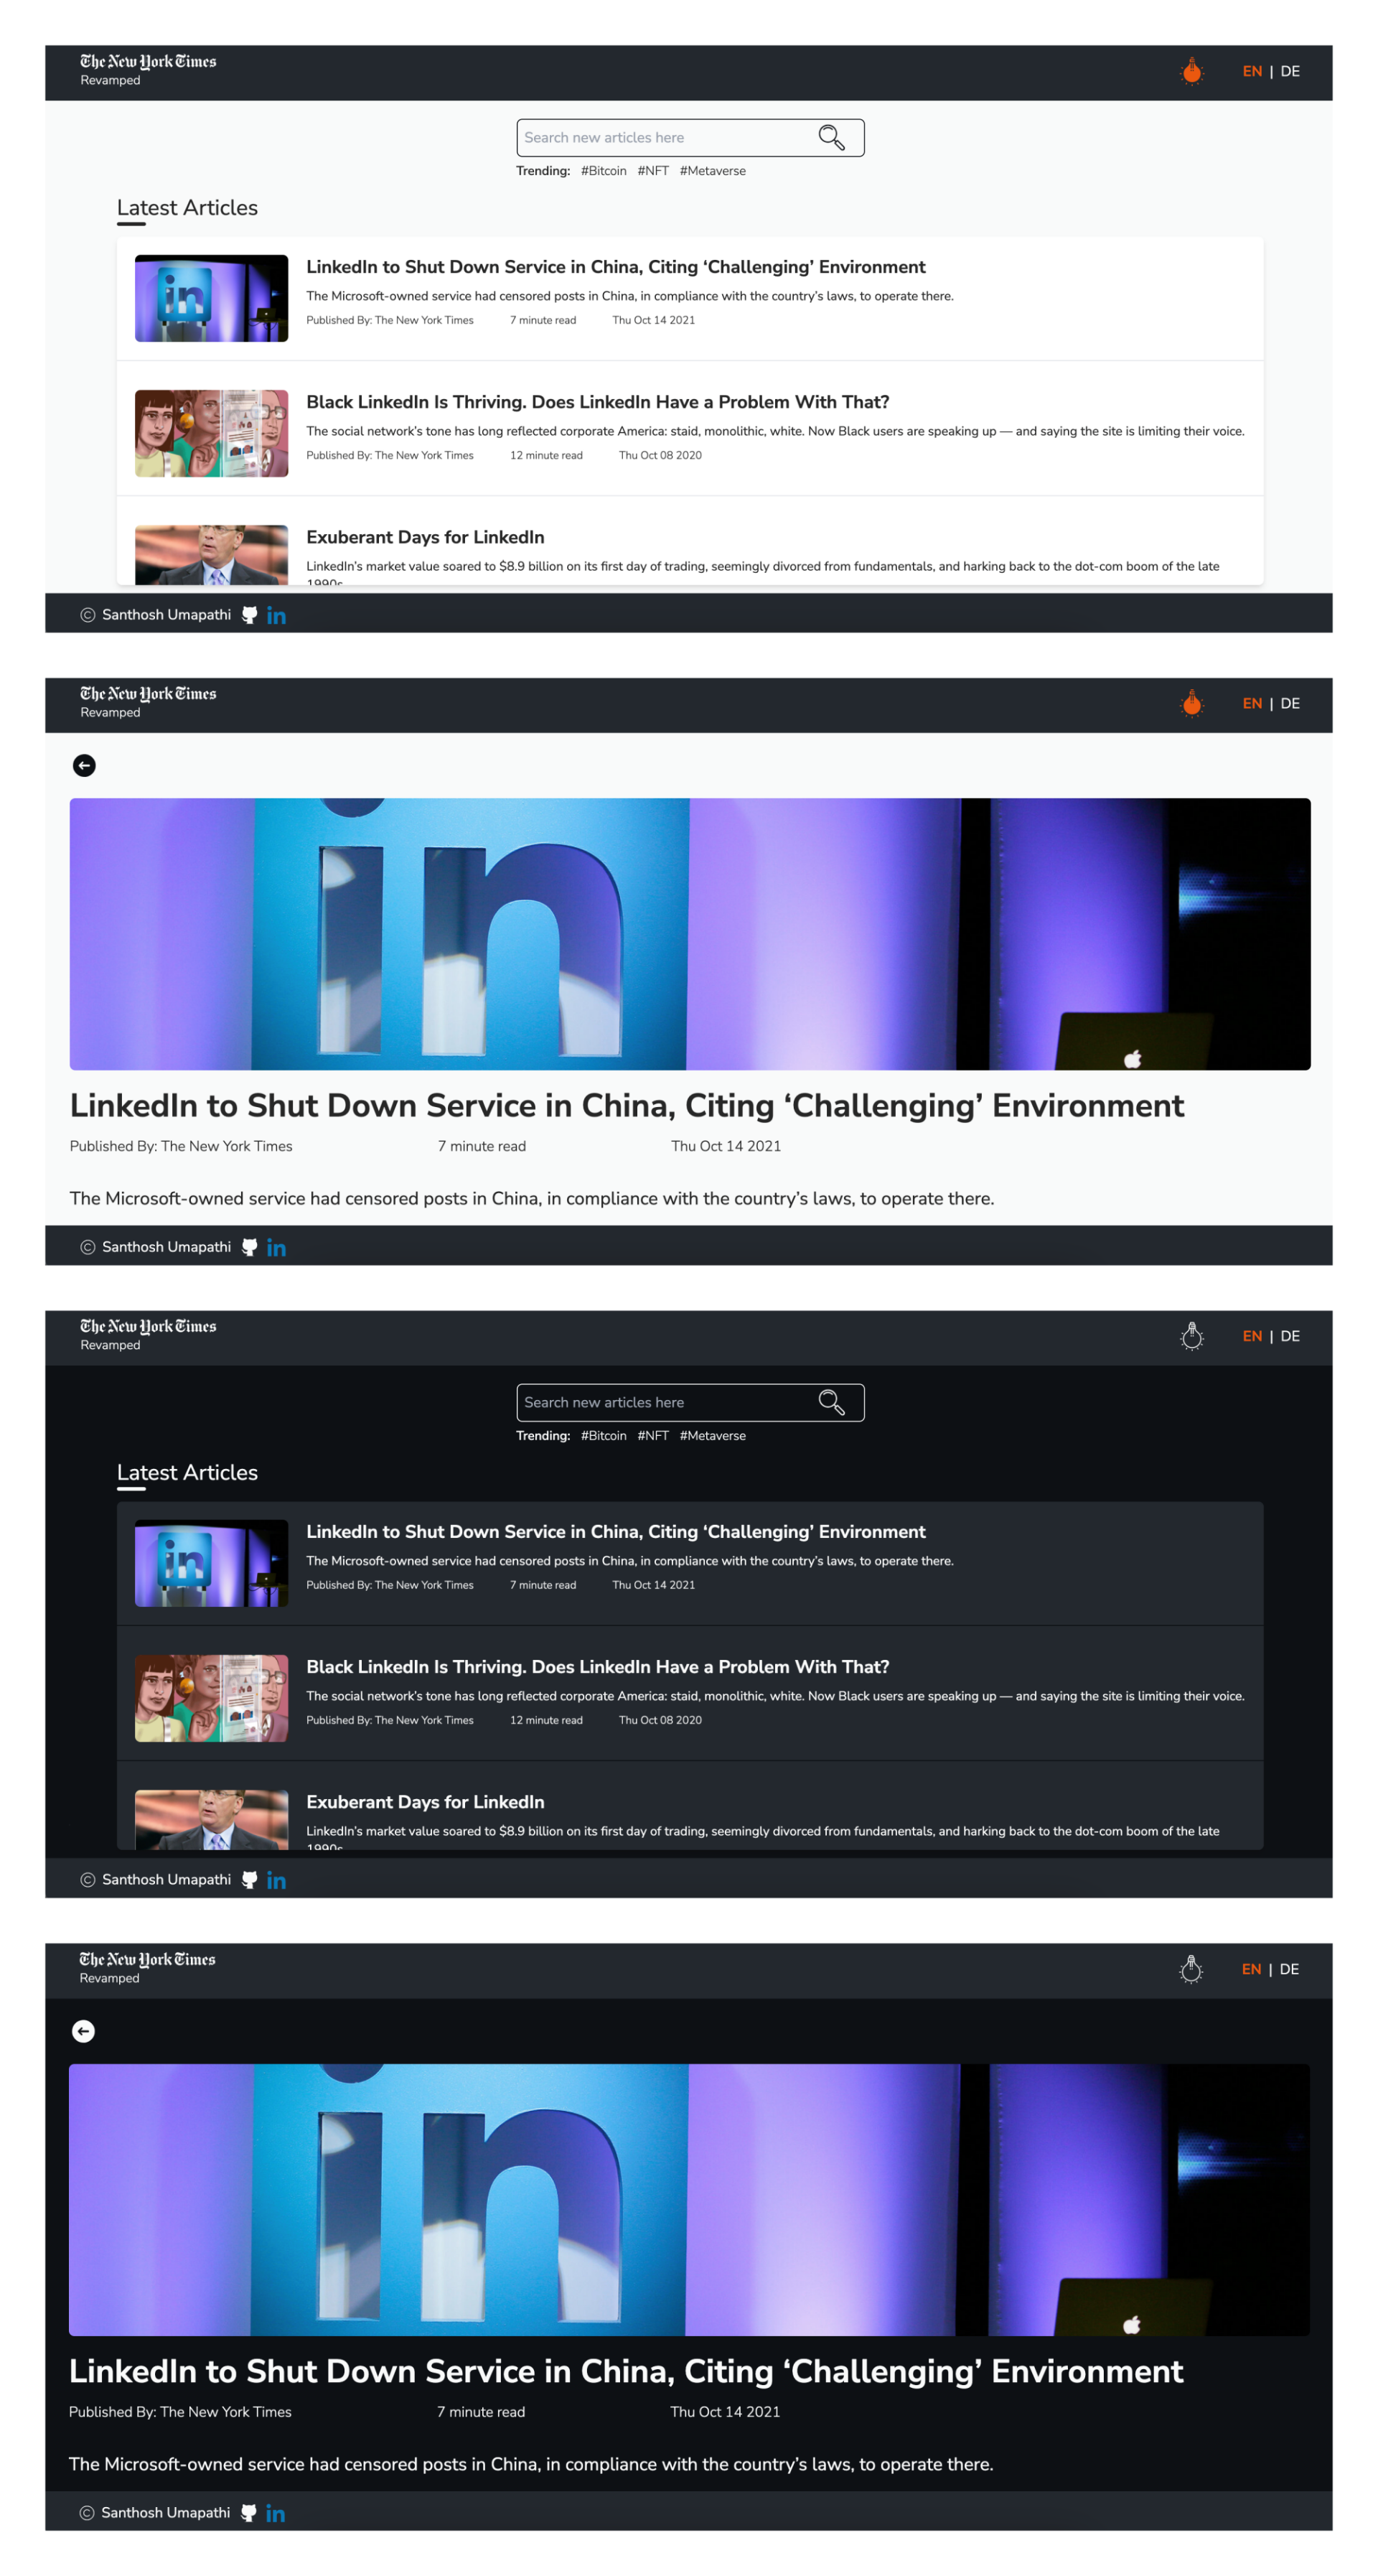Screen dimensions: 1378x2576
Task: Click the GitHub footer icon below the dark article list
Action: pos(250,1879)
